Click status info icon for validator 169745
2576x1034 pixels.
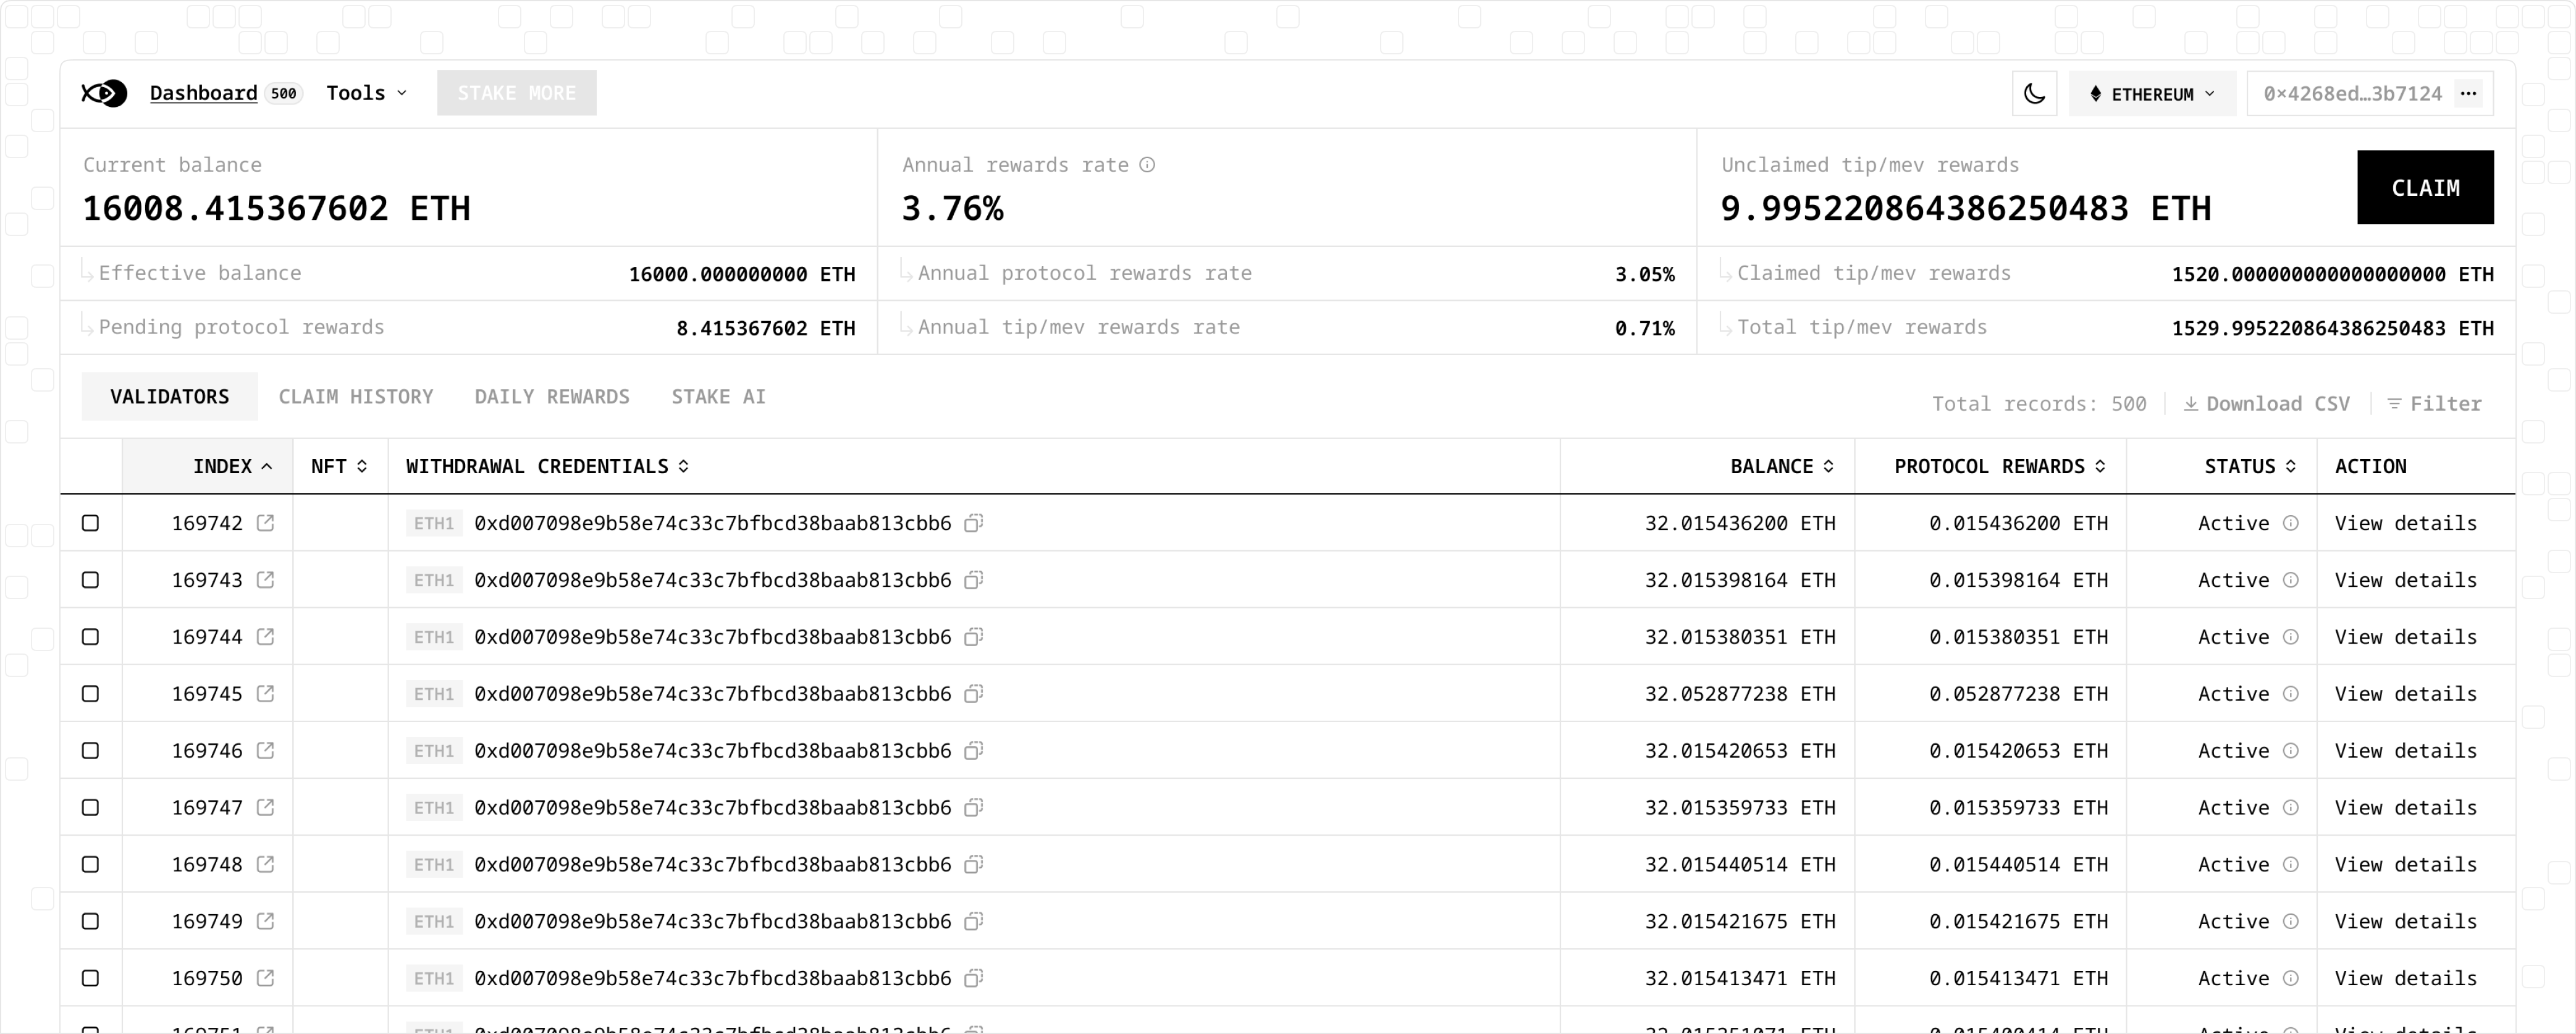[x=2290, y=694]
